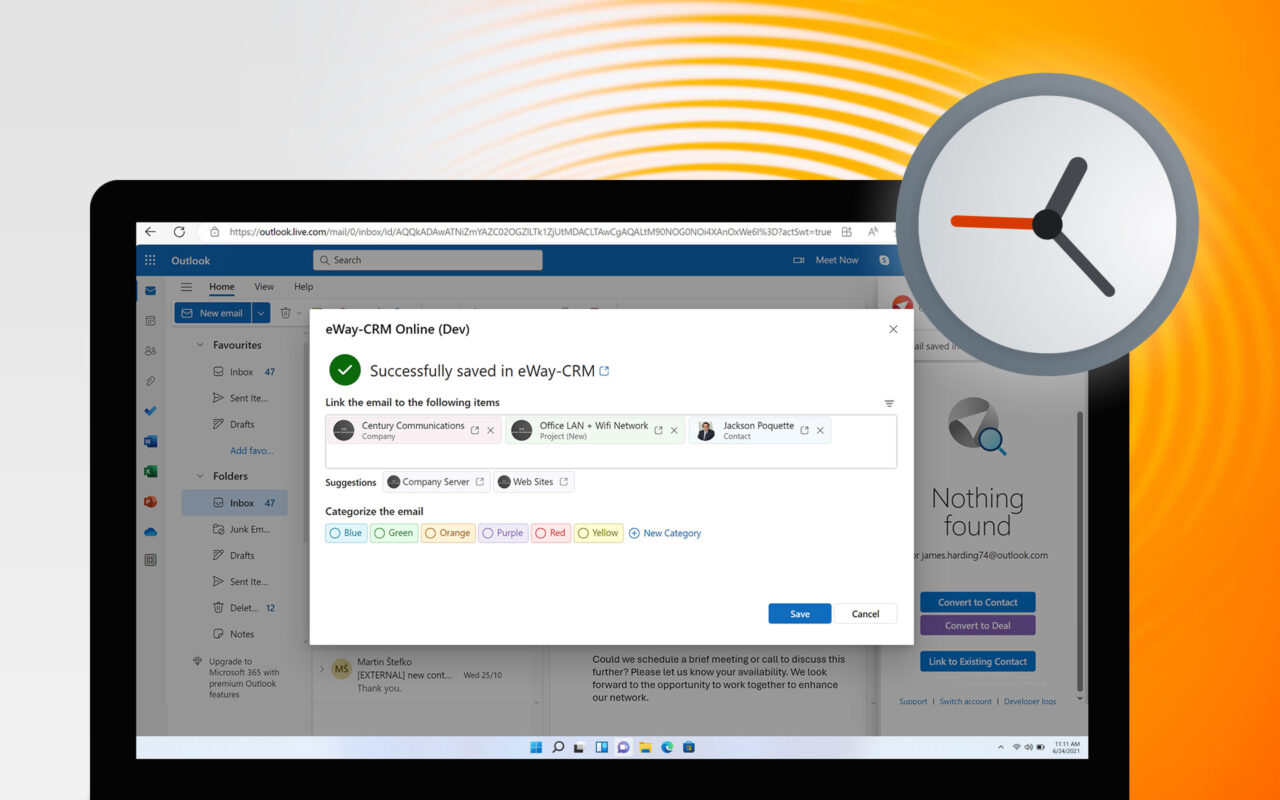Open the Web Sites suggestion externally
This screenshot has height=800, width=1280.
[x=564, y=482]
